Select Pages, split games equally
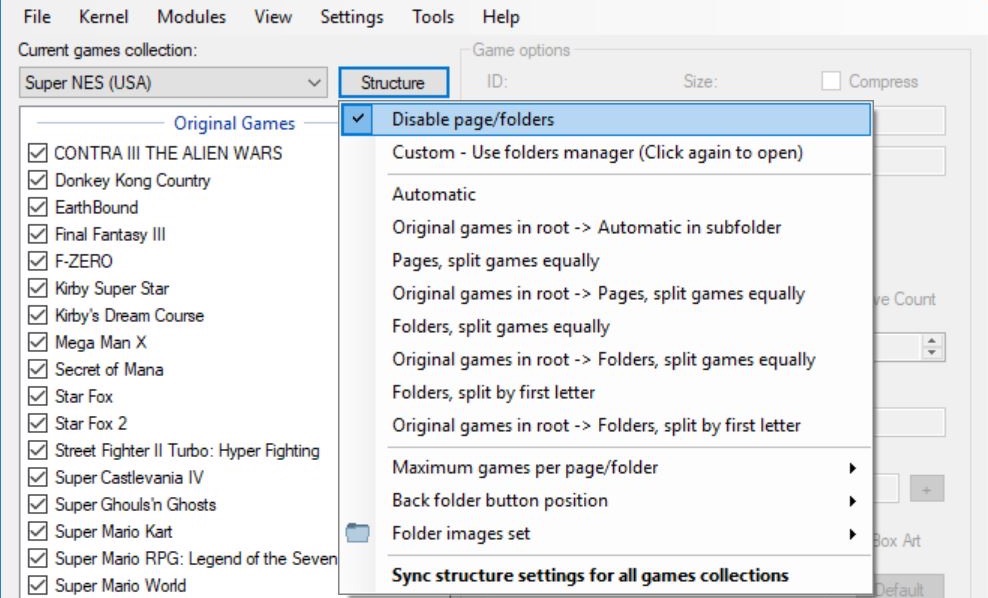 606,260
